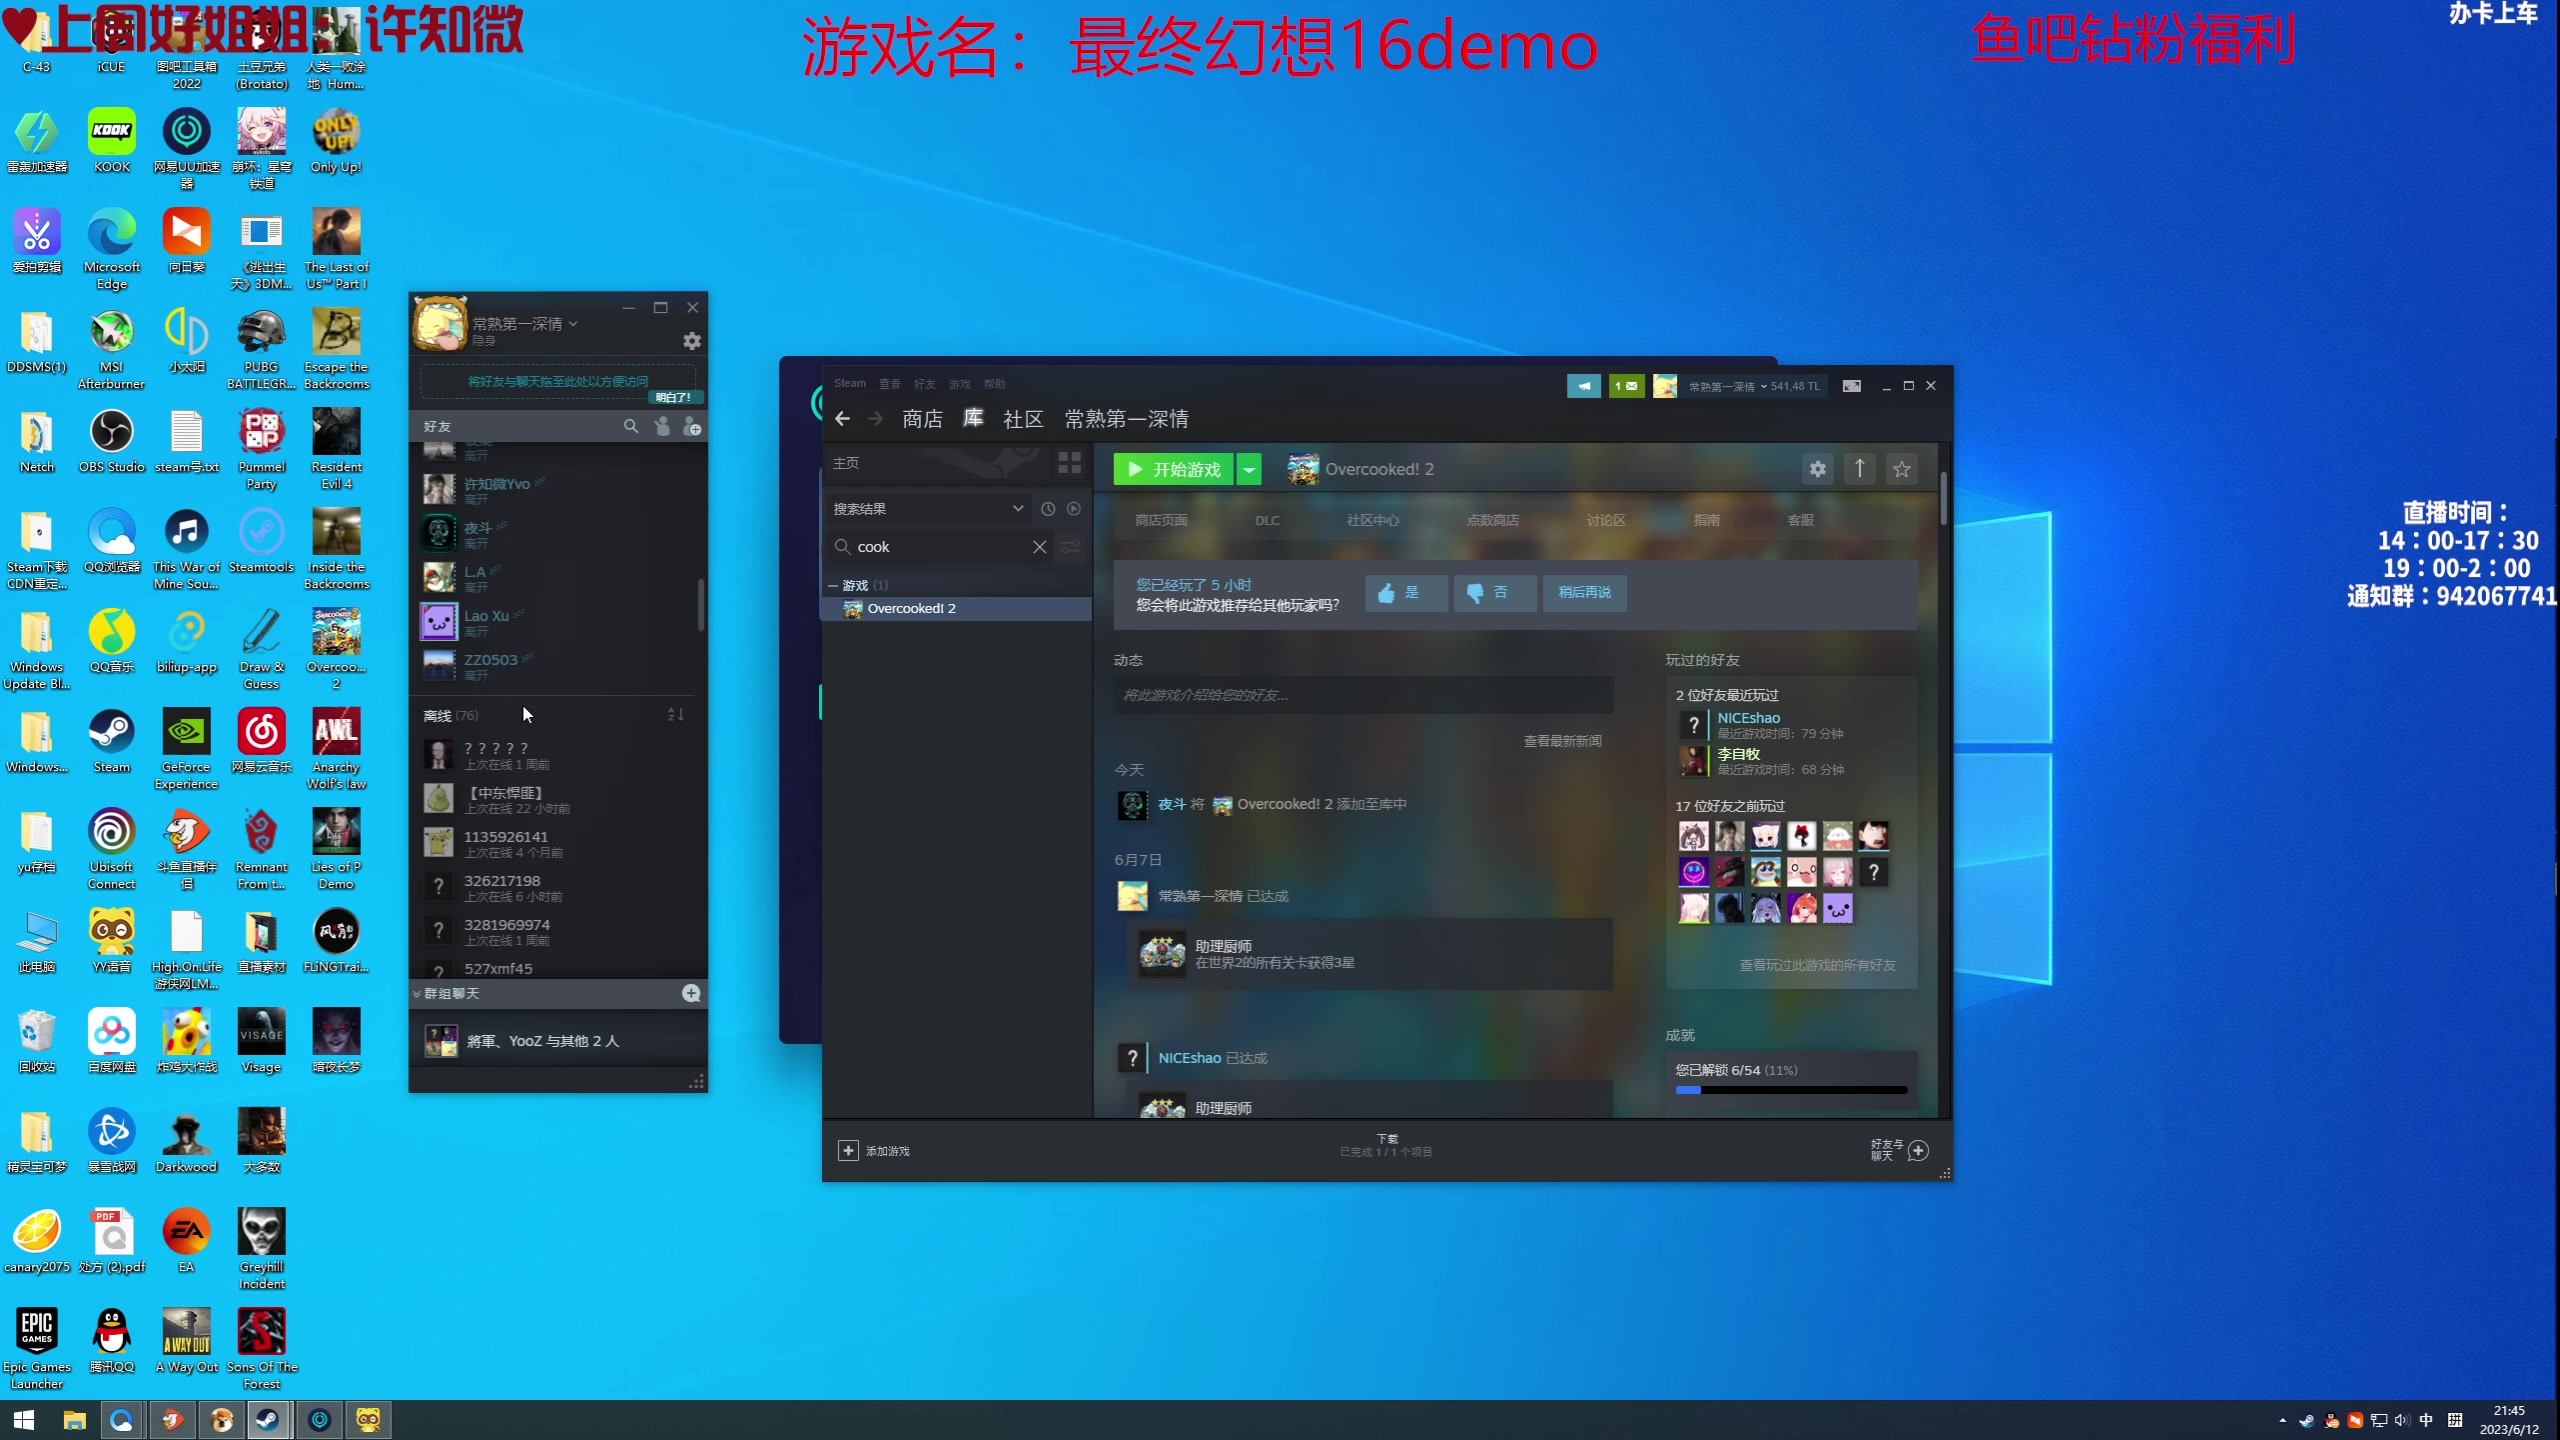
Task: Click the Steam store icon in taskbar
Action: [x=267, y=1419]
